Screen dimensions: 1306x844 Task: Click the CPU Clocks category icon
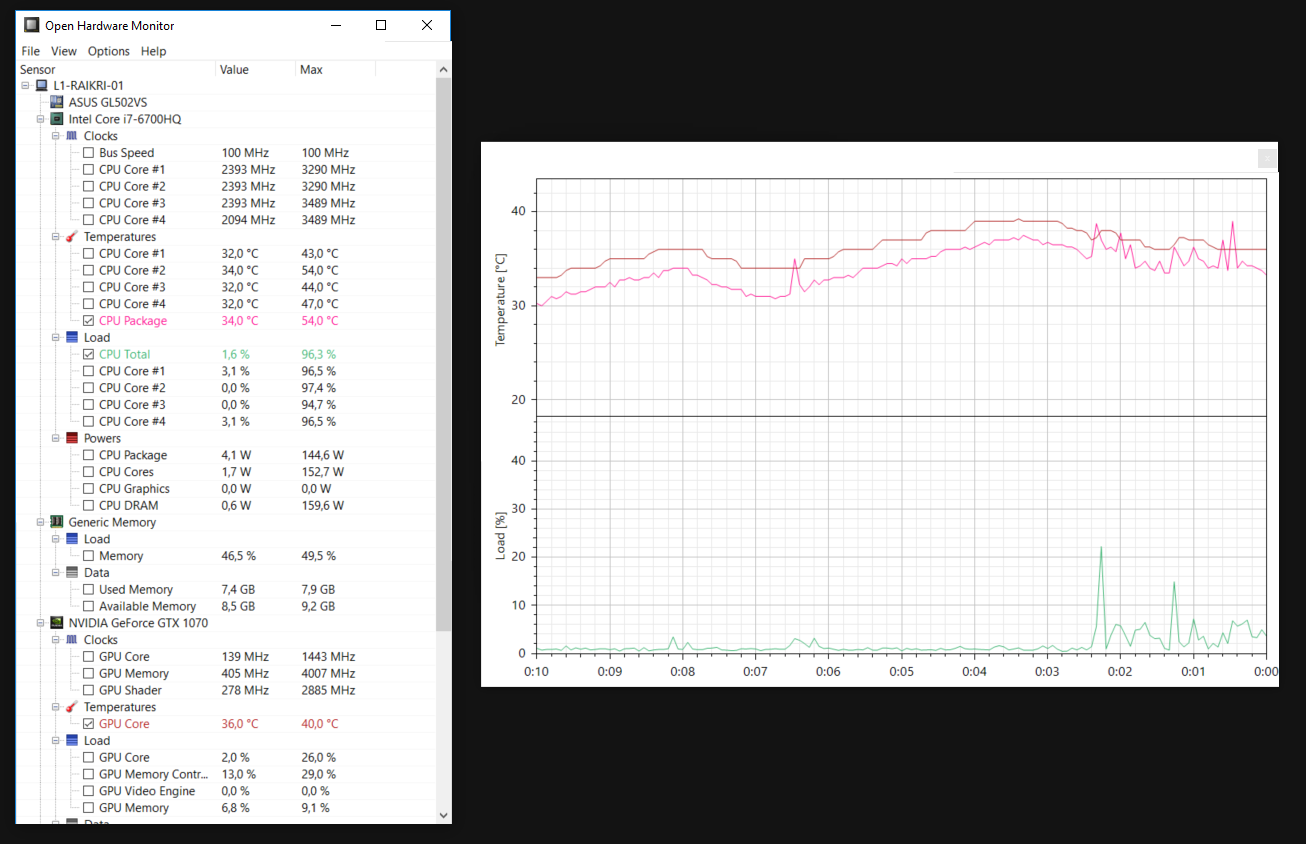click(x=72, y=136)
